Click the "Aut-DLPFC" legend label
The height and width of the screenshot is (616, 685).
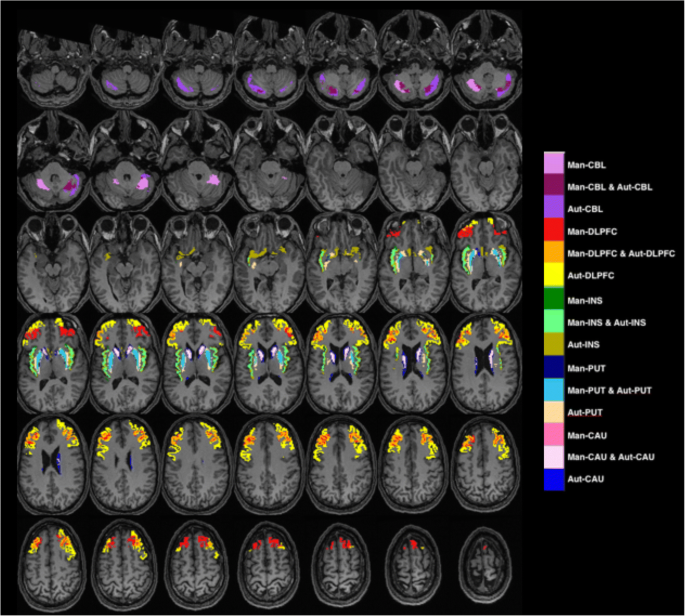[x=591, y=276]
